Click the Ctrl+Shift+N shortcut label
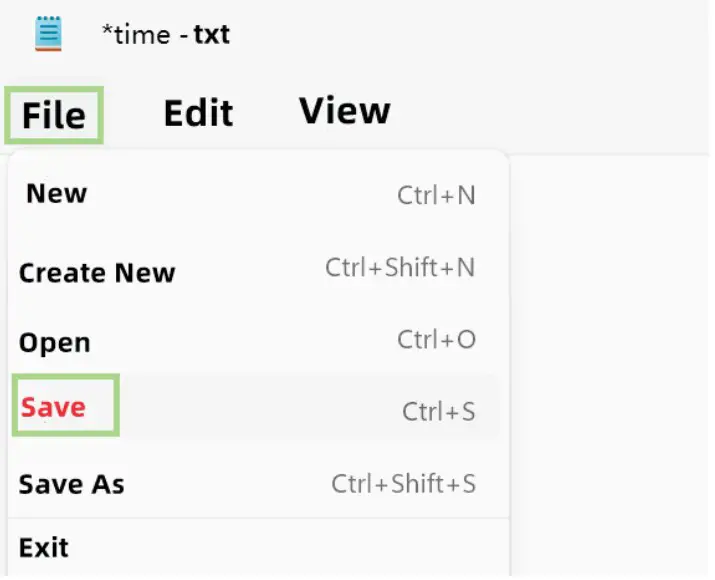The height and width of the screenshot is (580, 715). pyautogui.click(x=400, y=268)
